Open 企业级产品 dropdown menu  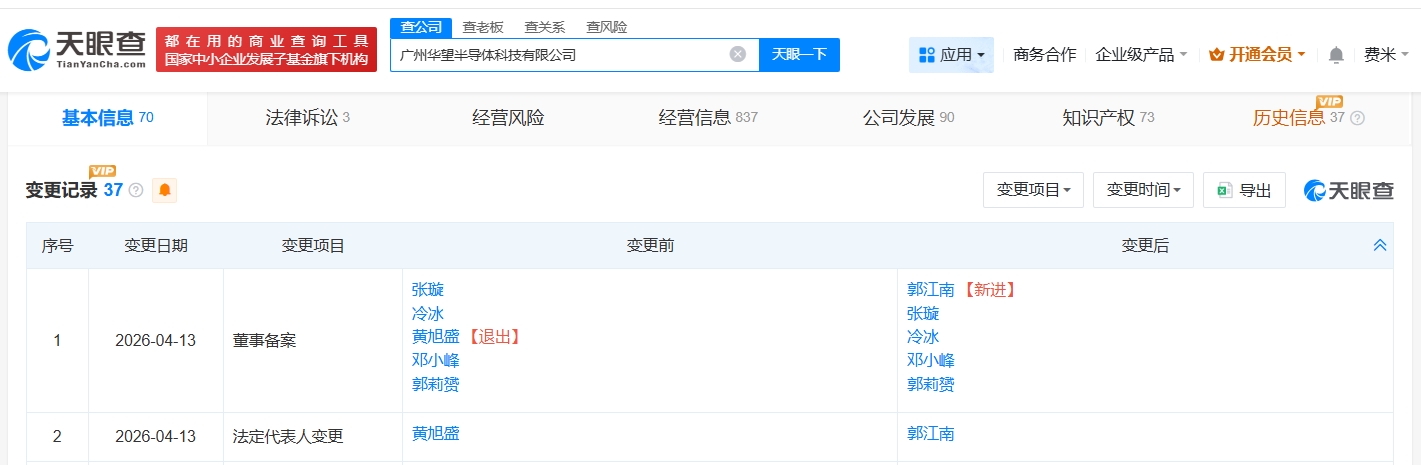1141,55
